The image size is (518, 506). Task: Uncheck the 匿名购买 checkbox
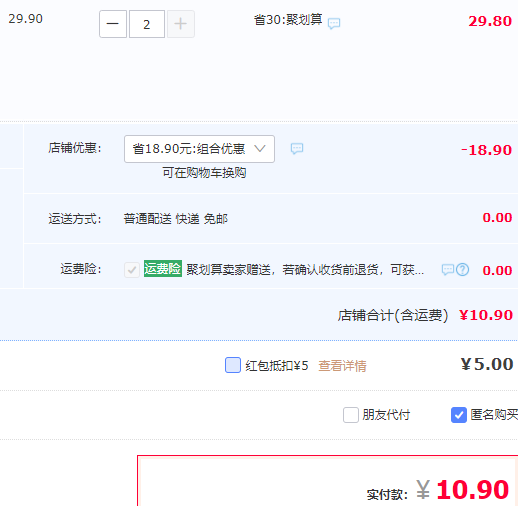coord(459,415)
